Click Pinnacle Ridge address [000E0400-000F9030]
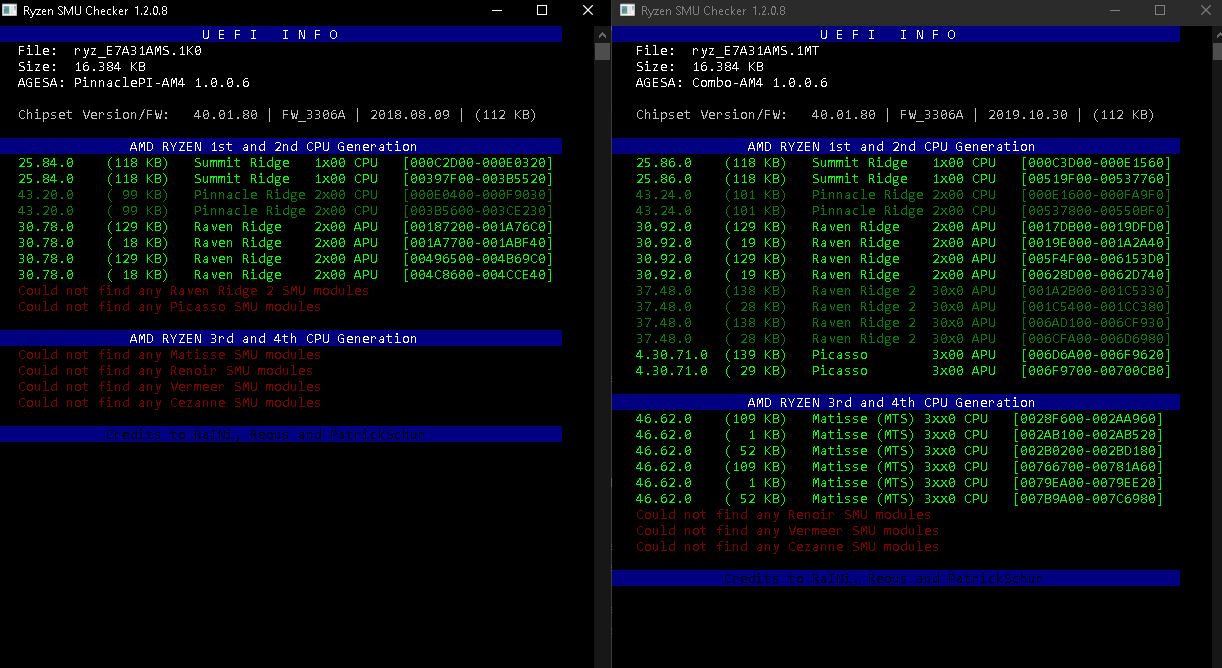 pyautogui.click(x=477, y=194)
